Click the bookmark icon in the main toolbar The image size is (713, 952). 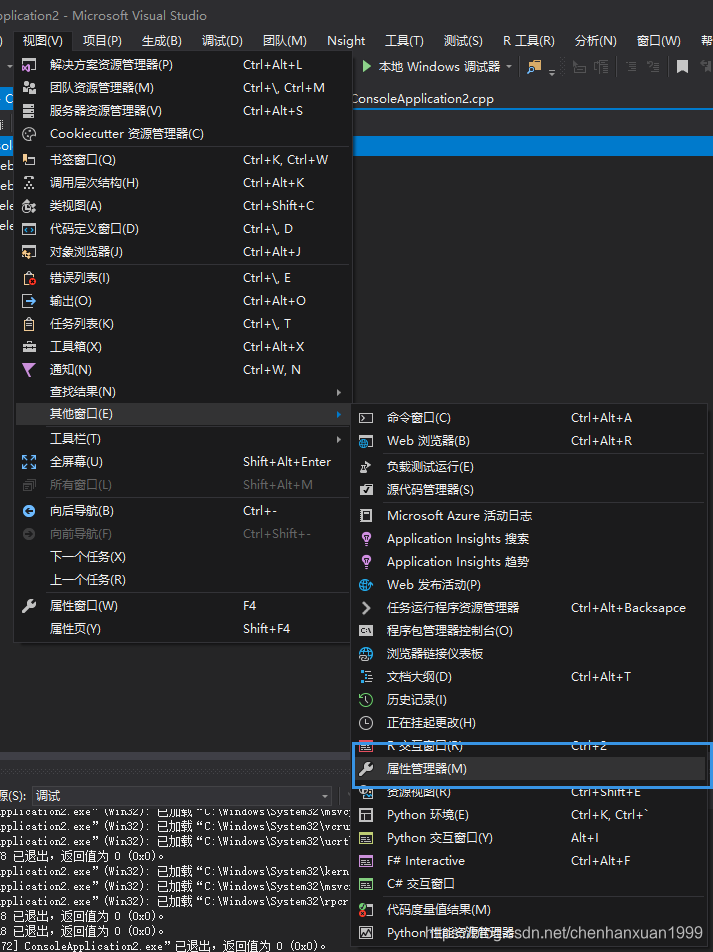click(682, 66)
